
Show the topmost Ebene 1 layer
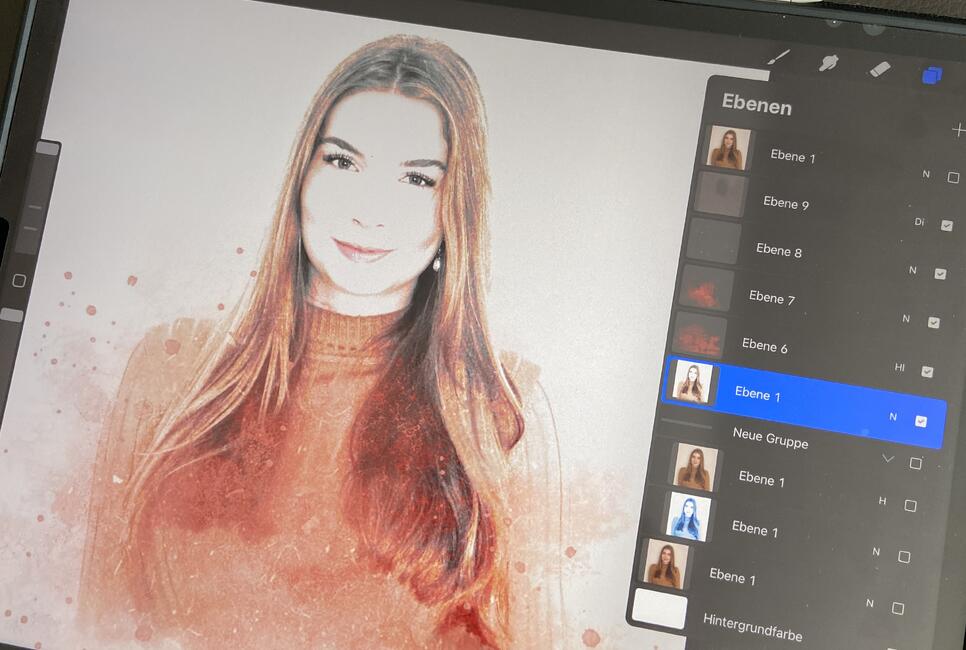coord(952,178)
